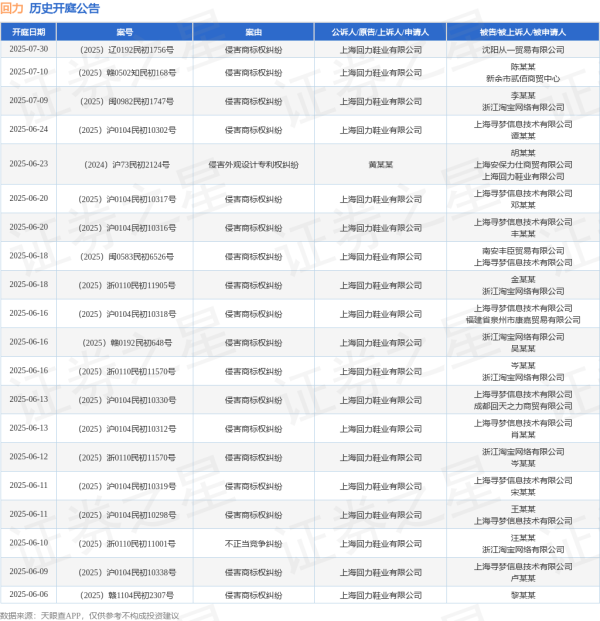This screenshot has width=600, height=621.
Task: Click defendant 新余市祇佰商贸中心
Action: [x=522, y=78]
